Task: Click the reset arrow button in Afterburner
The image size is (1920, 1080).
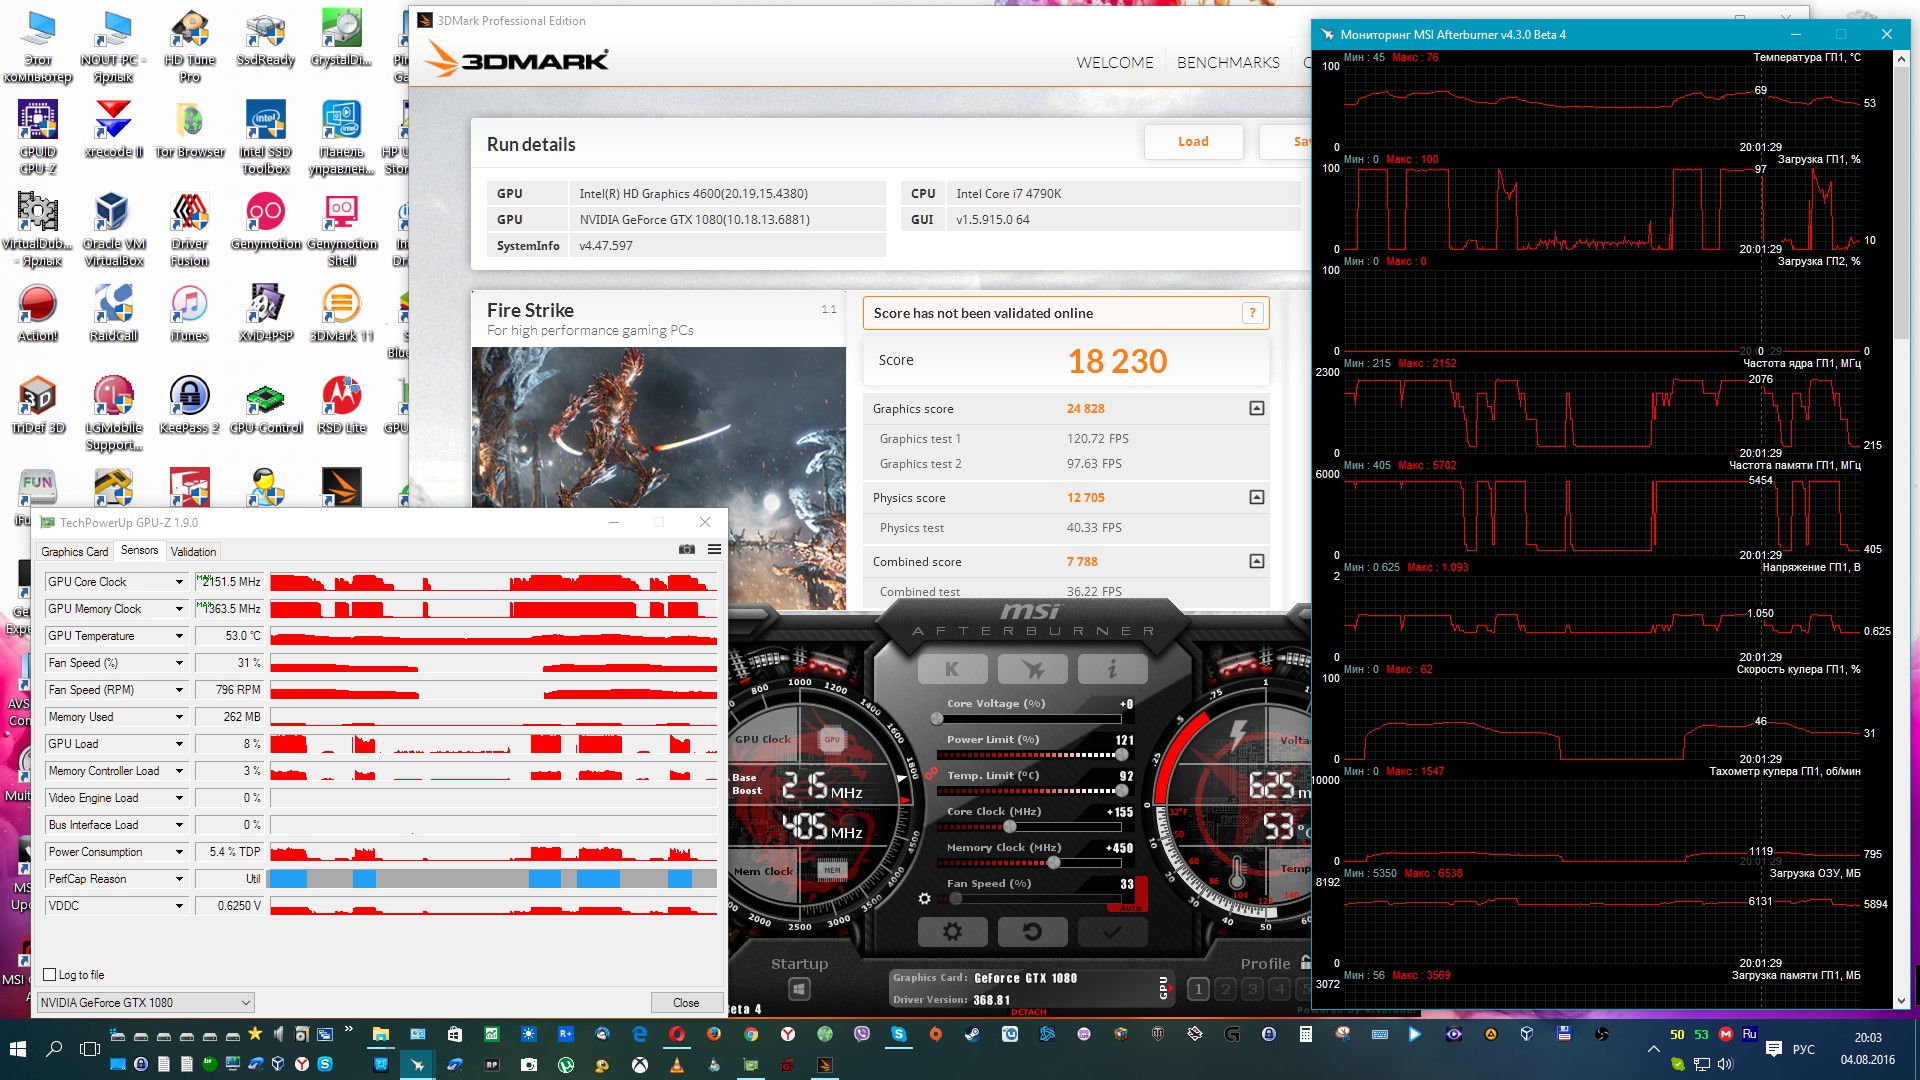Action: [x=1032, y=932]
